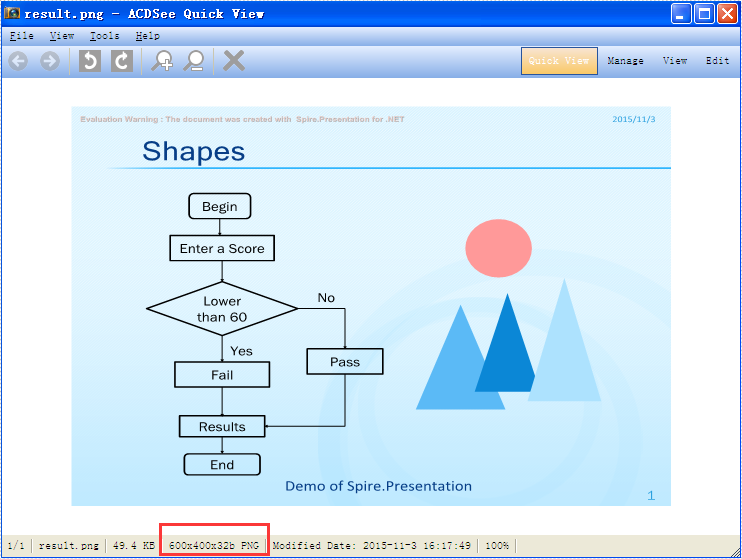Image resolution: width=742 pixels, height=559 pixels.
Task: Zoom out with magnifier minus
Action: (194, 61)
